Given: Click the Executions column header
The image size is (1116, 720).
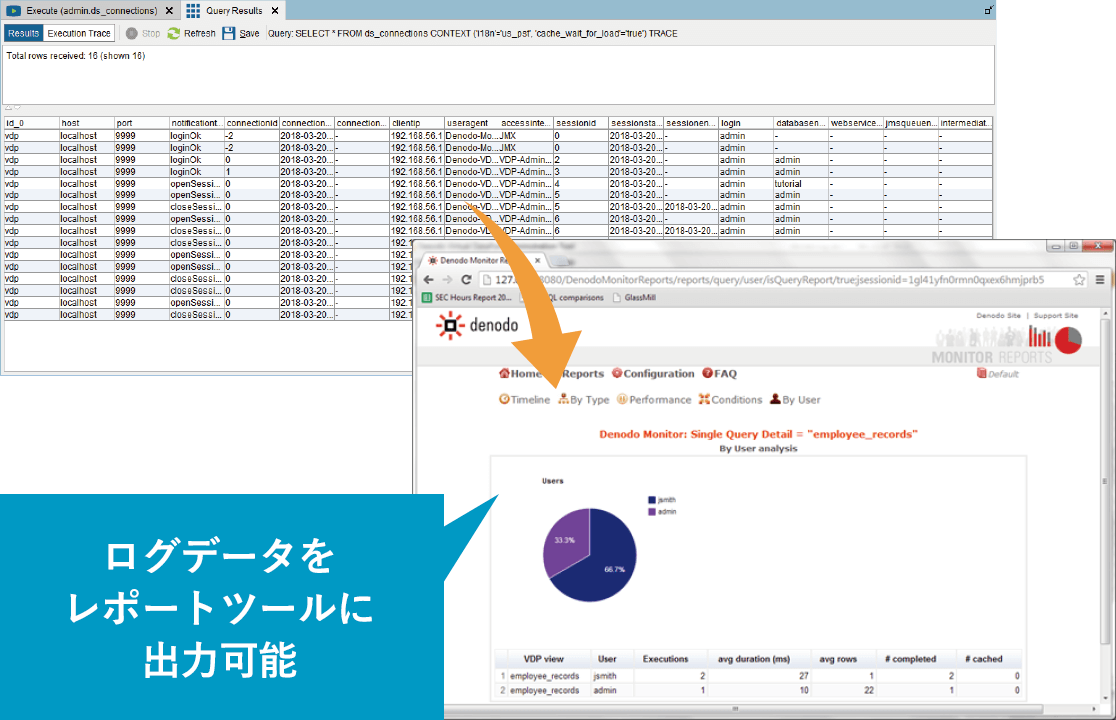Looking at the screenshot, I should pos(665,659).
